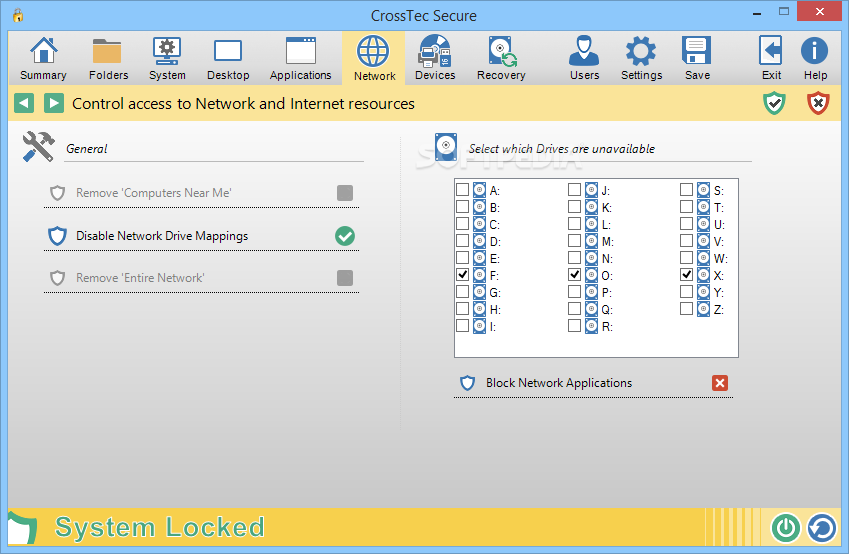This screenshot has height=554, width=849.
Task: Click the G: drive disk icon
Action: [x=479, y=292]
